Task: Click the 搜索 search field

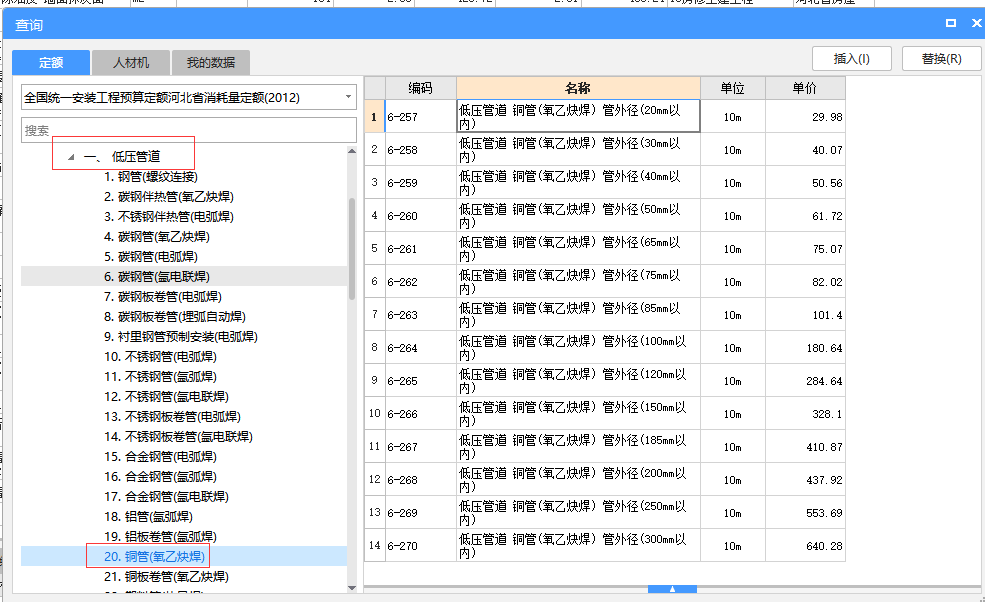Action: point(188,131)
